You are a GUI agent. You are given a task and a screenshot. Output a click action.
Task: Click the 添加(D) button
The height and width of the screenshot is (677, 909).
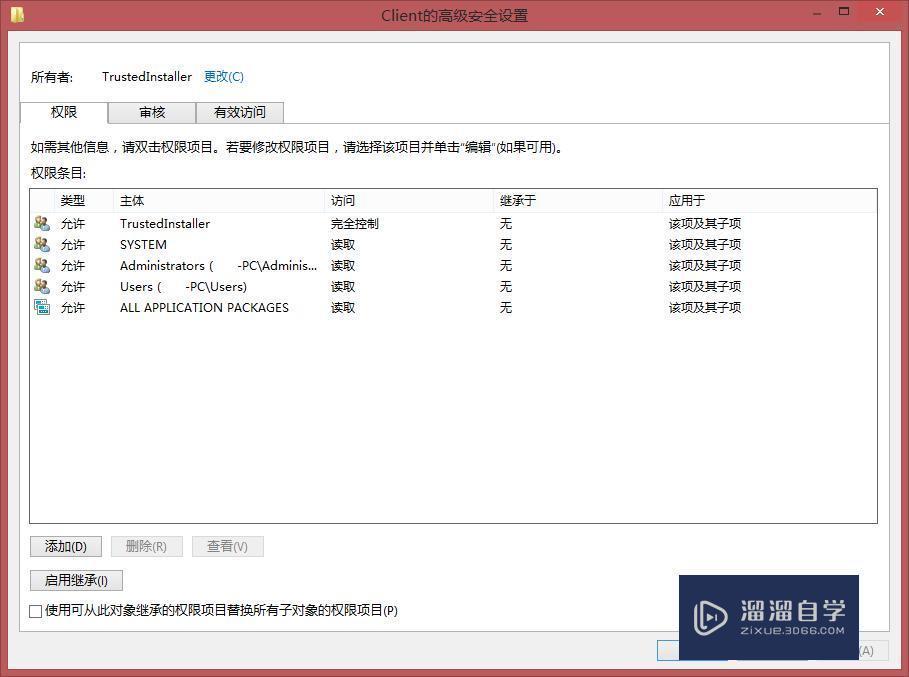[x=65, y=546]
